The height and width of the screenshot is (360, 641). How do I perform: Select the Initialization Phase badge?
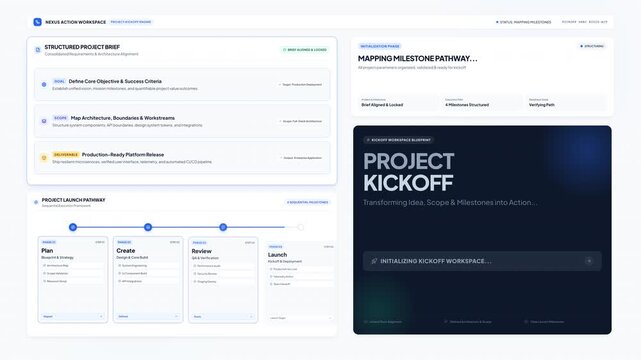click(x=380, y=46)
